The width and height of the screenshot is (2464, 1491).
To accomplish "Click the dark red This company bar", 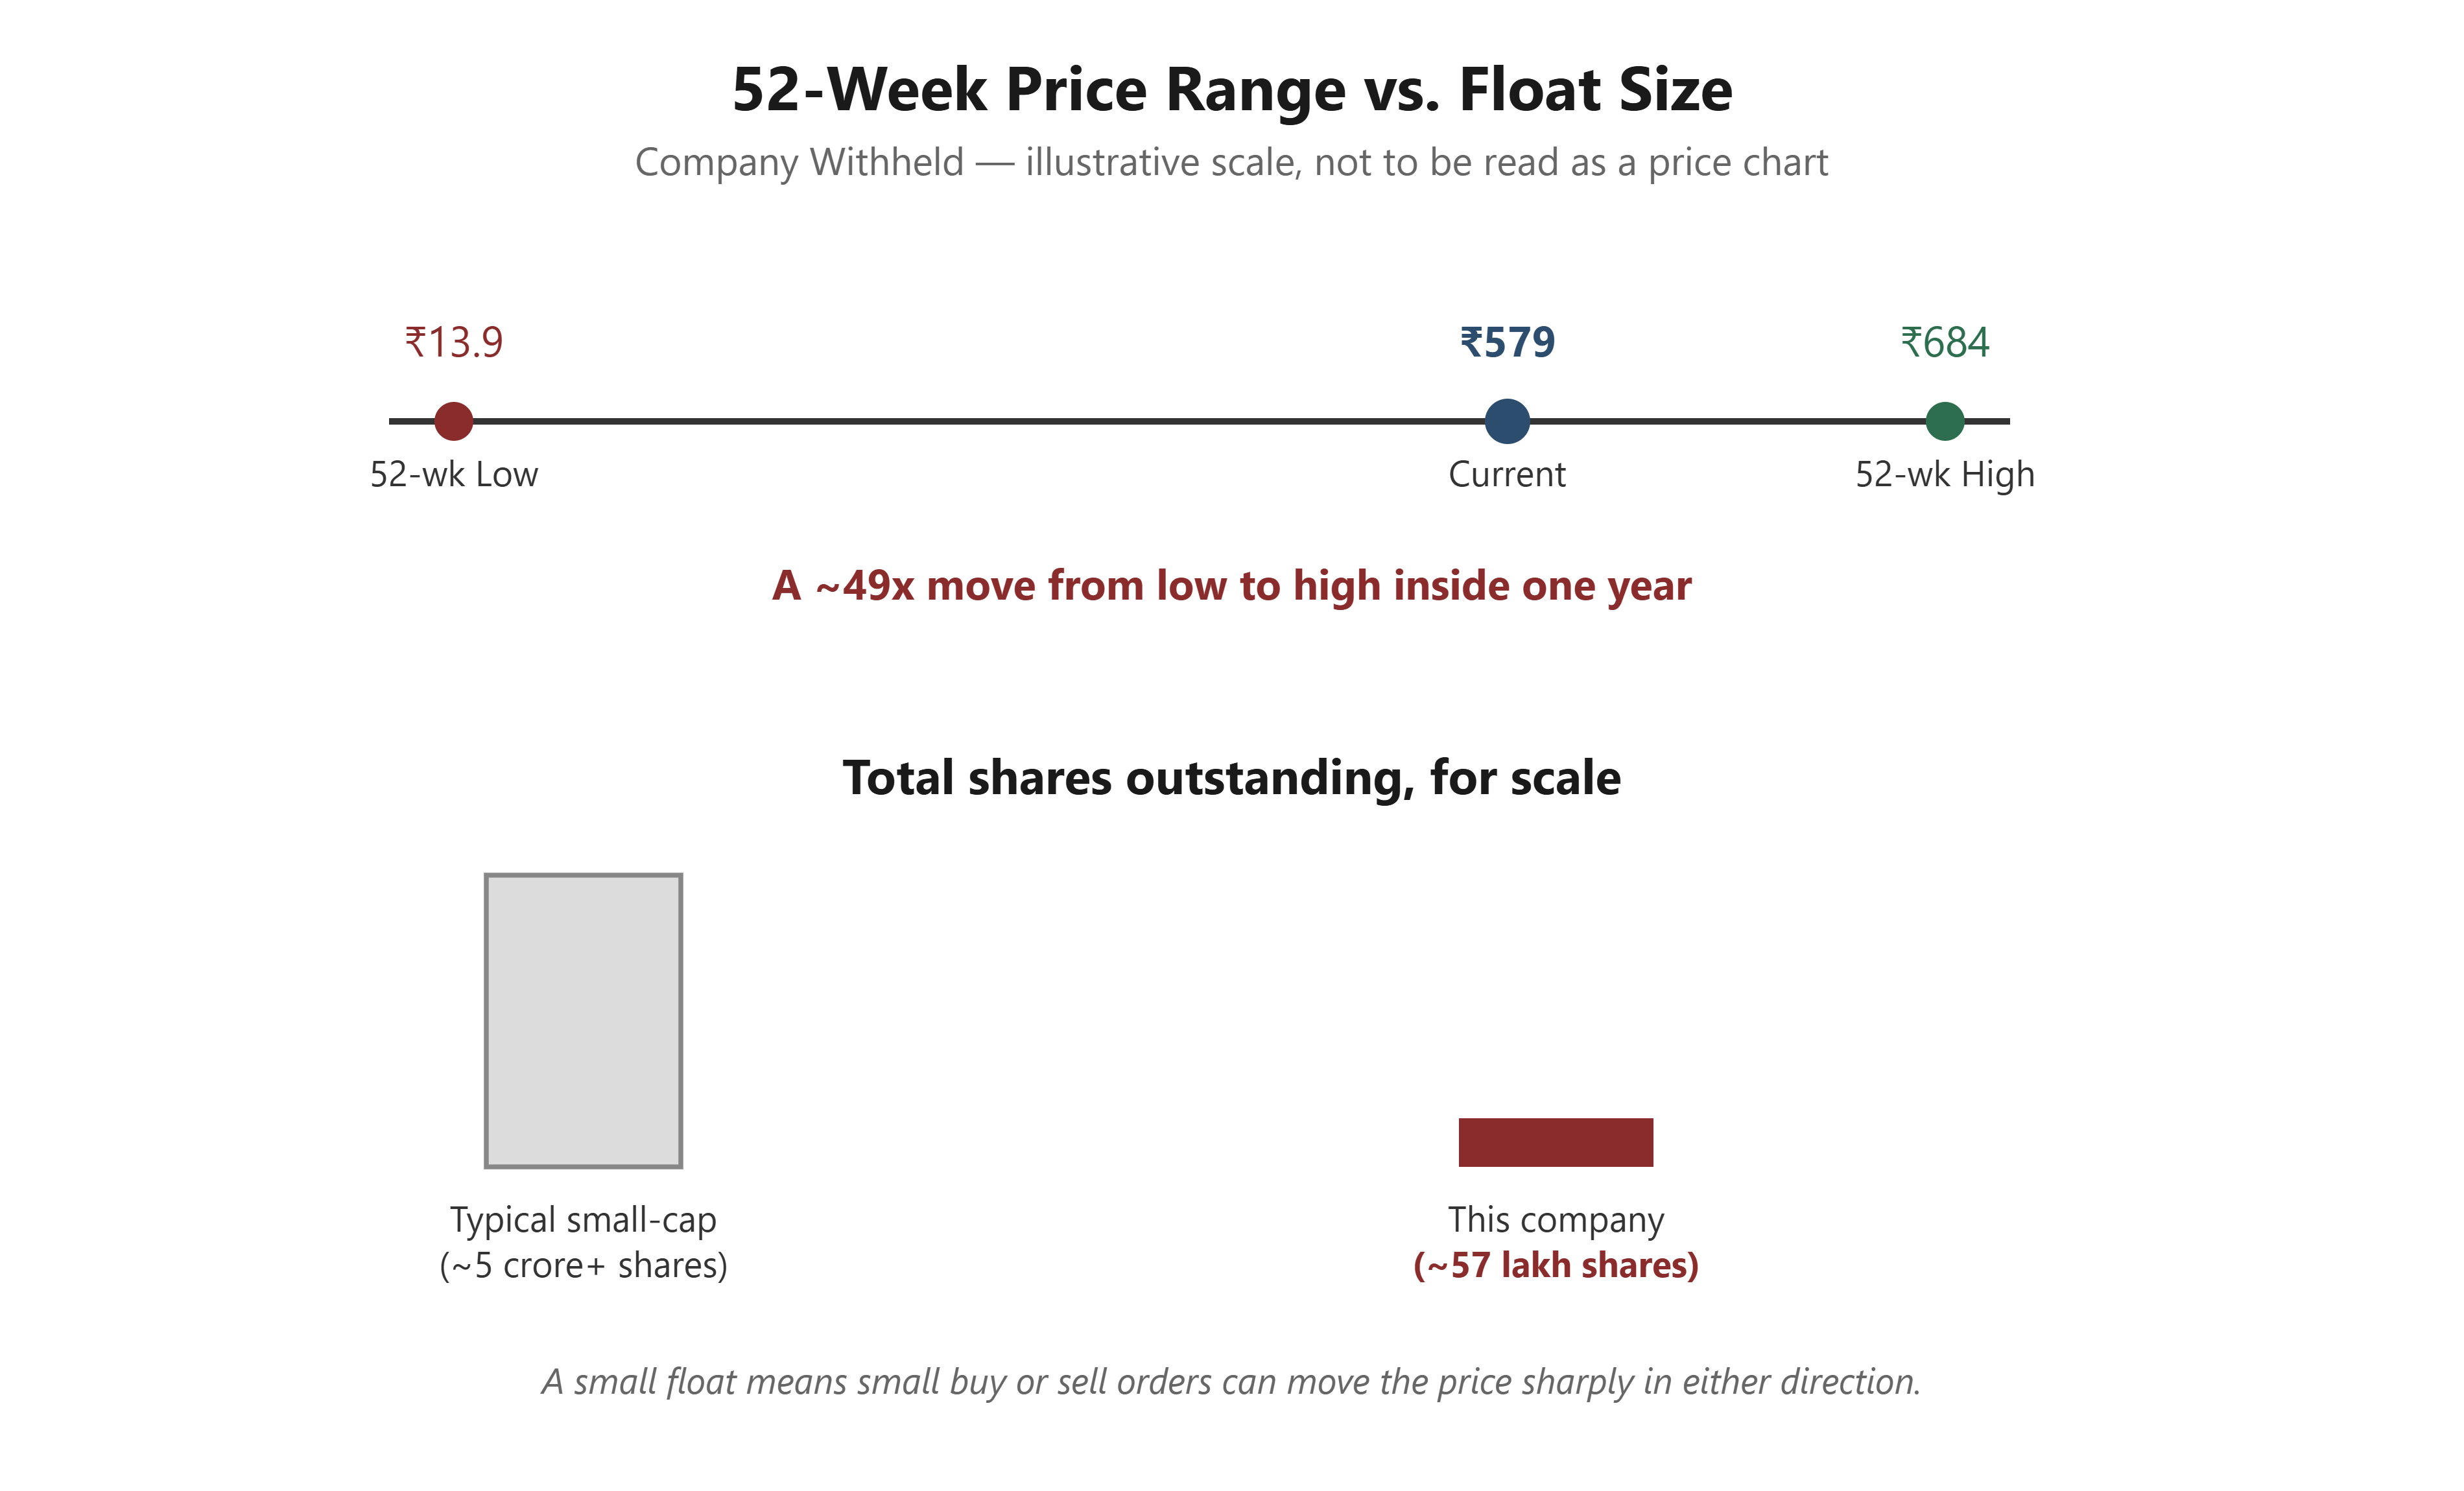I will tap(1556, 1142).
